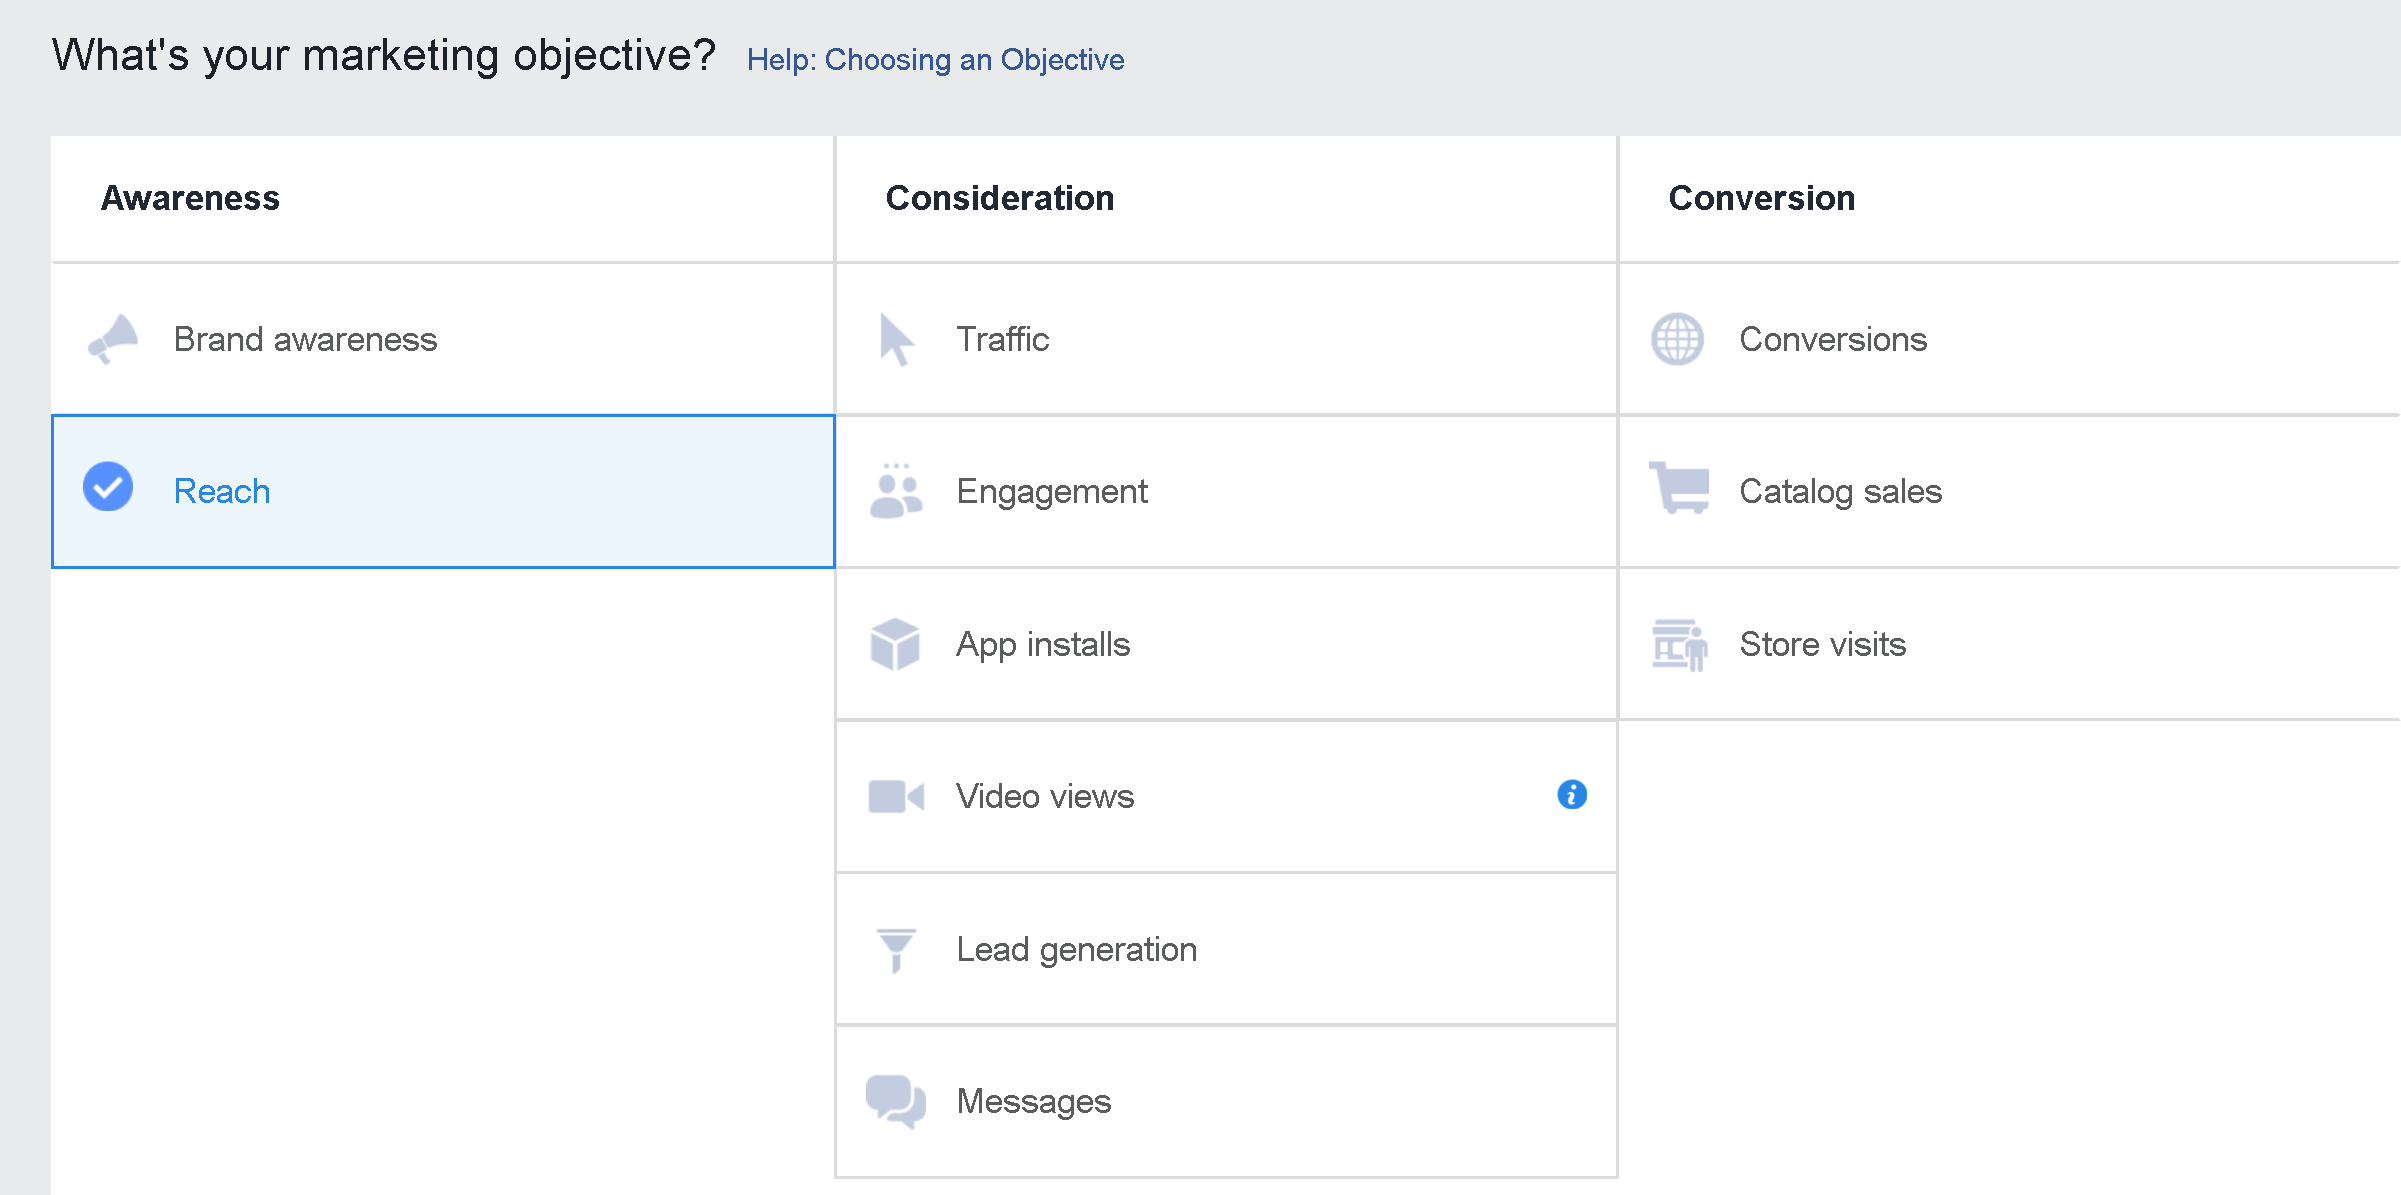Pick the Lead generation objective
The width and height of the screenshot is (2401, 1195).
1076,949
